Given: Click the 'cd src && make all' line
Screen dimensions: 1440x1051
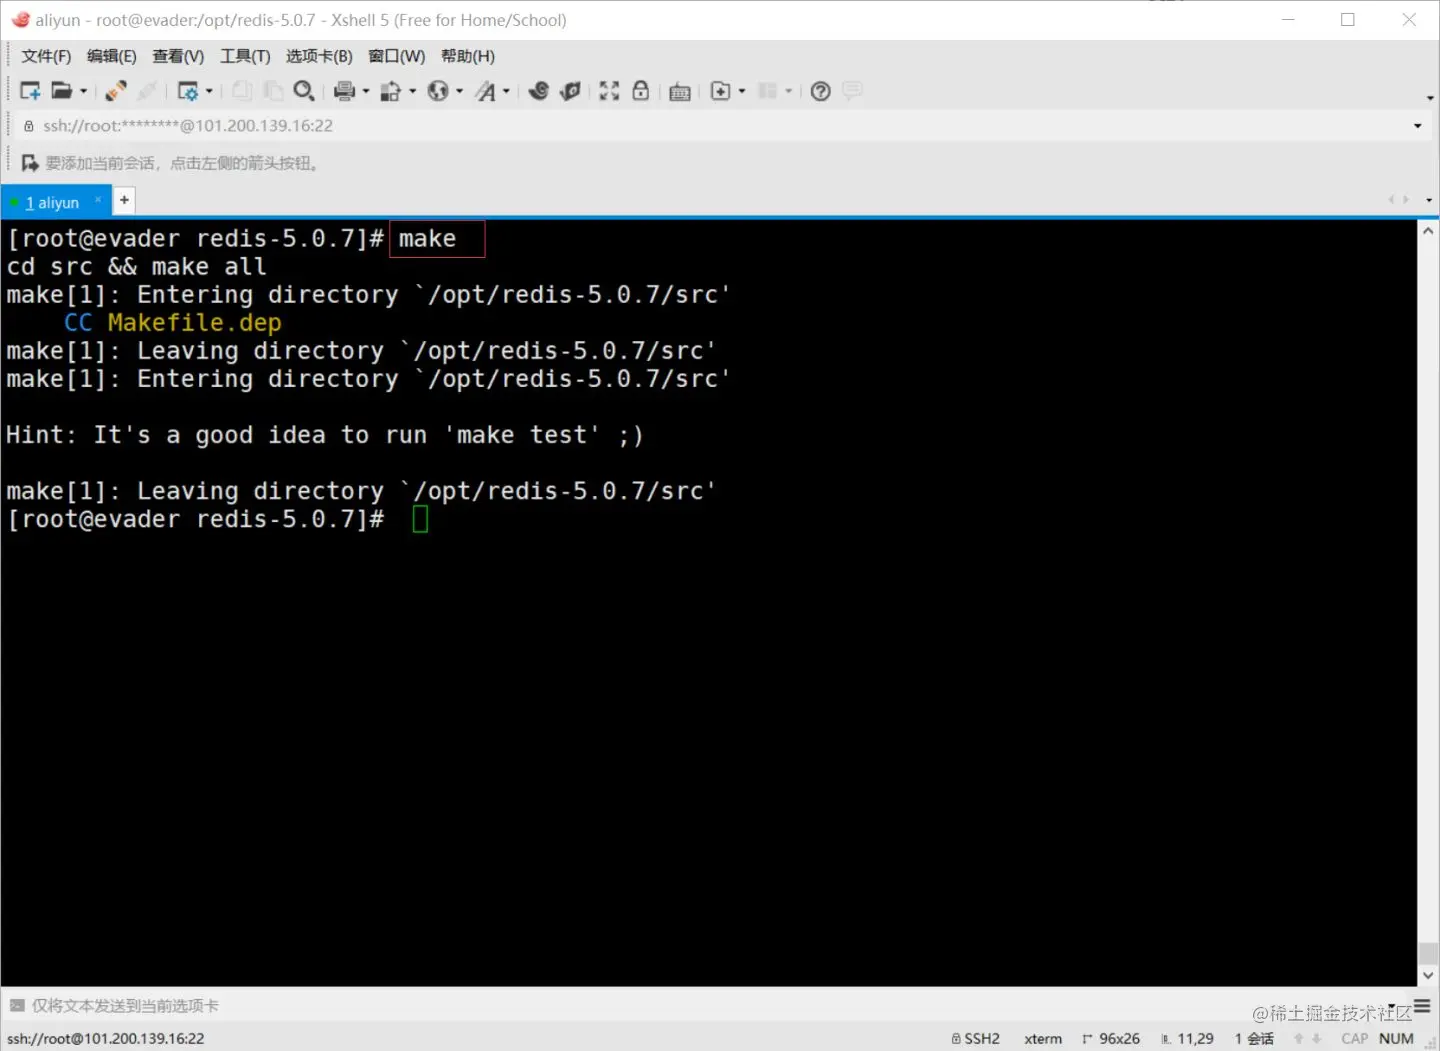Looking at the screenshot, I should point(137,267).
